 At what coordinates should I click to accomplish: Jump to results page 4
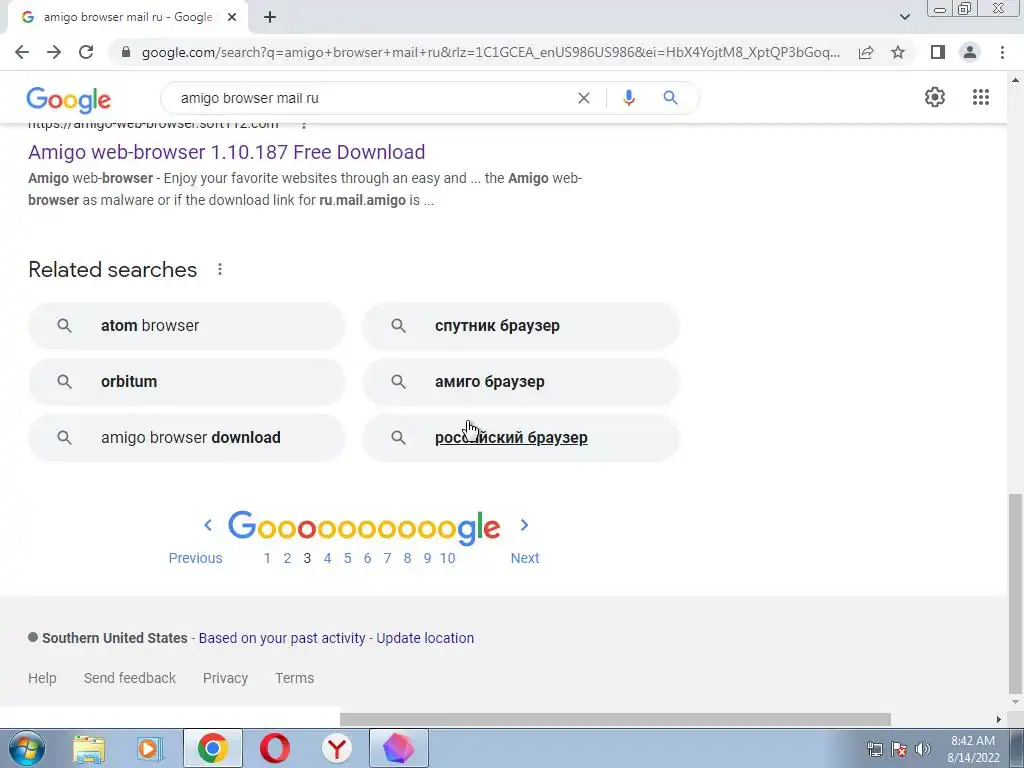(x=327, y=558)
